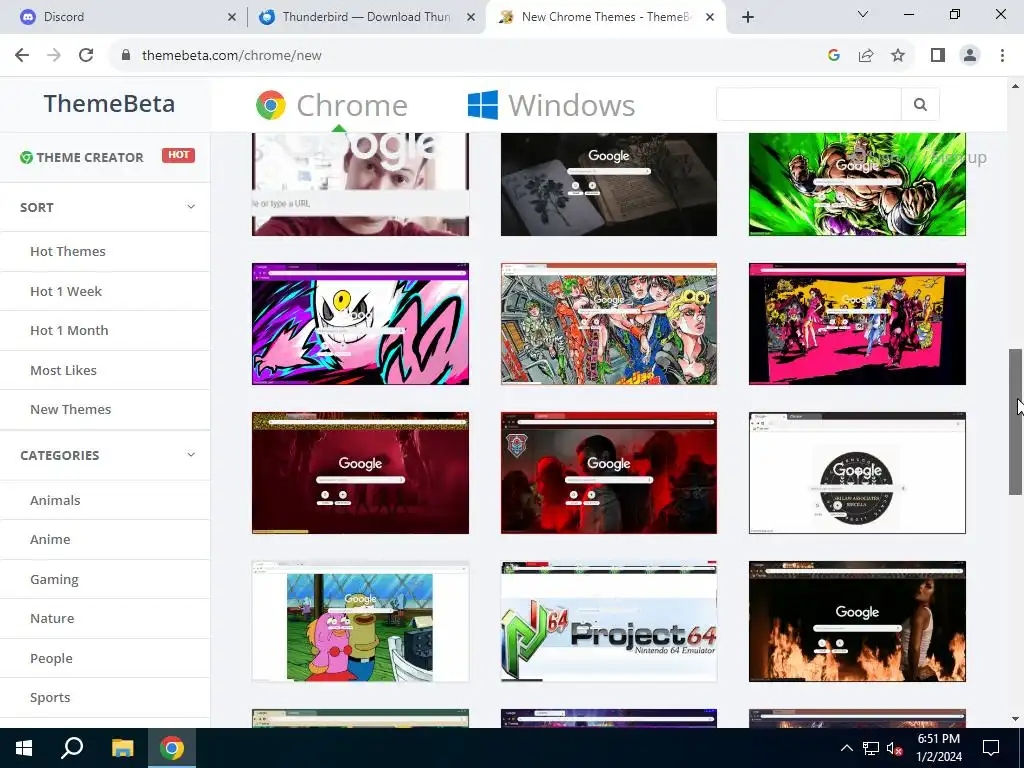Viewport: 1024px width, 768px height.
Task: Select the Windows themes section
Action: coord(552,105)
